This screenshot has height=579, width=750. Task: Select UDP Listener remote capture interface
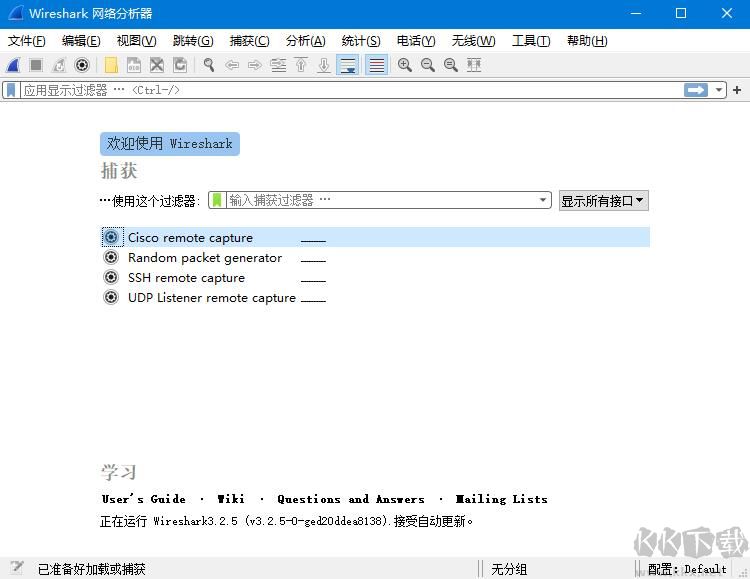point(375,298)
